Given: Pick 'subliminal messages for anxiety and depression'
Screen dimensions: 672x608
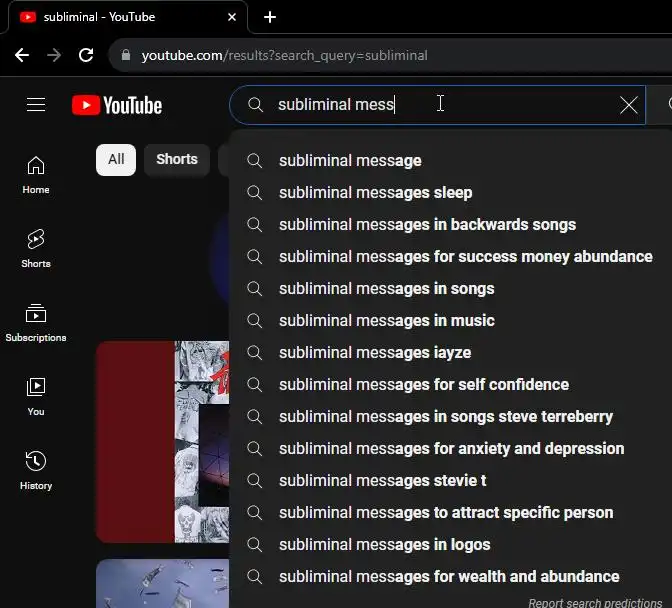Looking at the screenshot, I should click(x=450, y=449).
